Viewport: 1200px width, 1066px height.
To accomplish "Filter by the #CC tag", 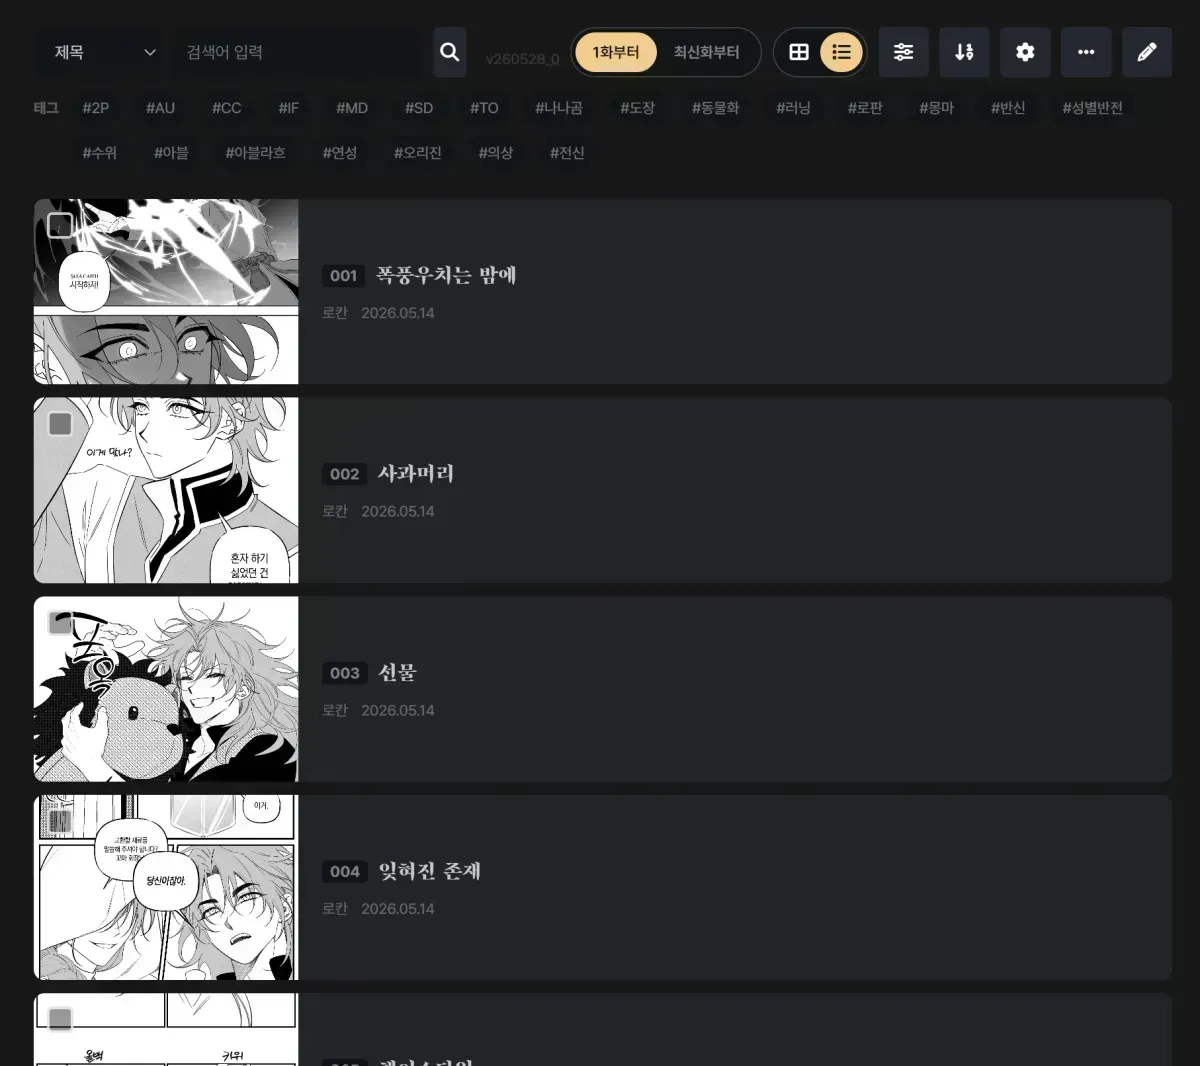I will click(x=226, y=108).
